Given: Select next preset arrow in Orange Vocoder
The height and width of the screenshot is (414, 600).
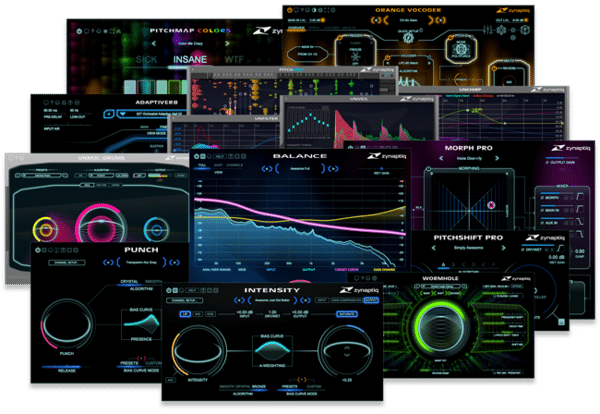Looking at the screenshot, I should (441, 20).
